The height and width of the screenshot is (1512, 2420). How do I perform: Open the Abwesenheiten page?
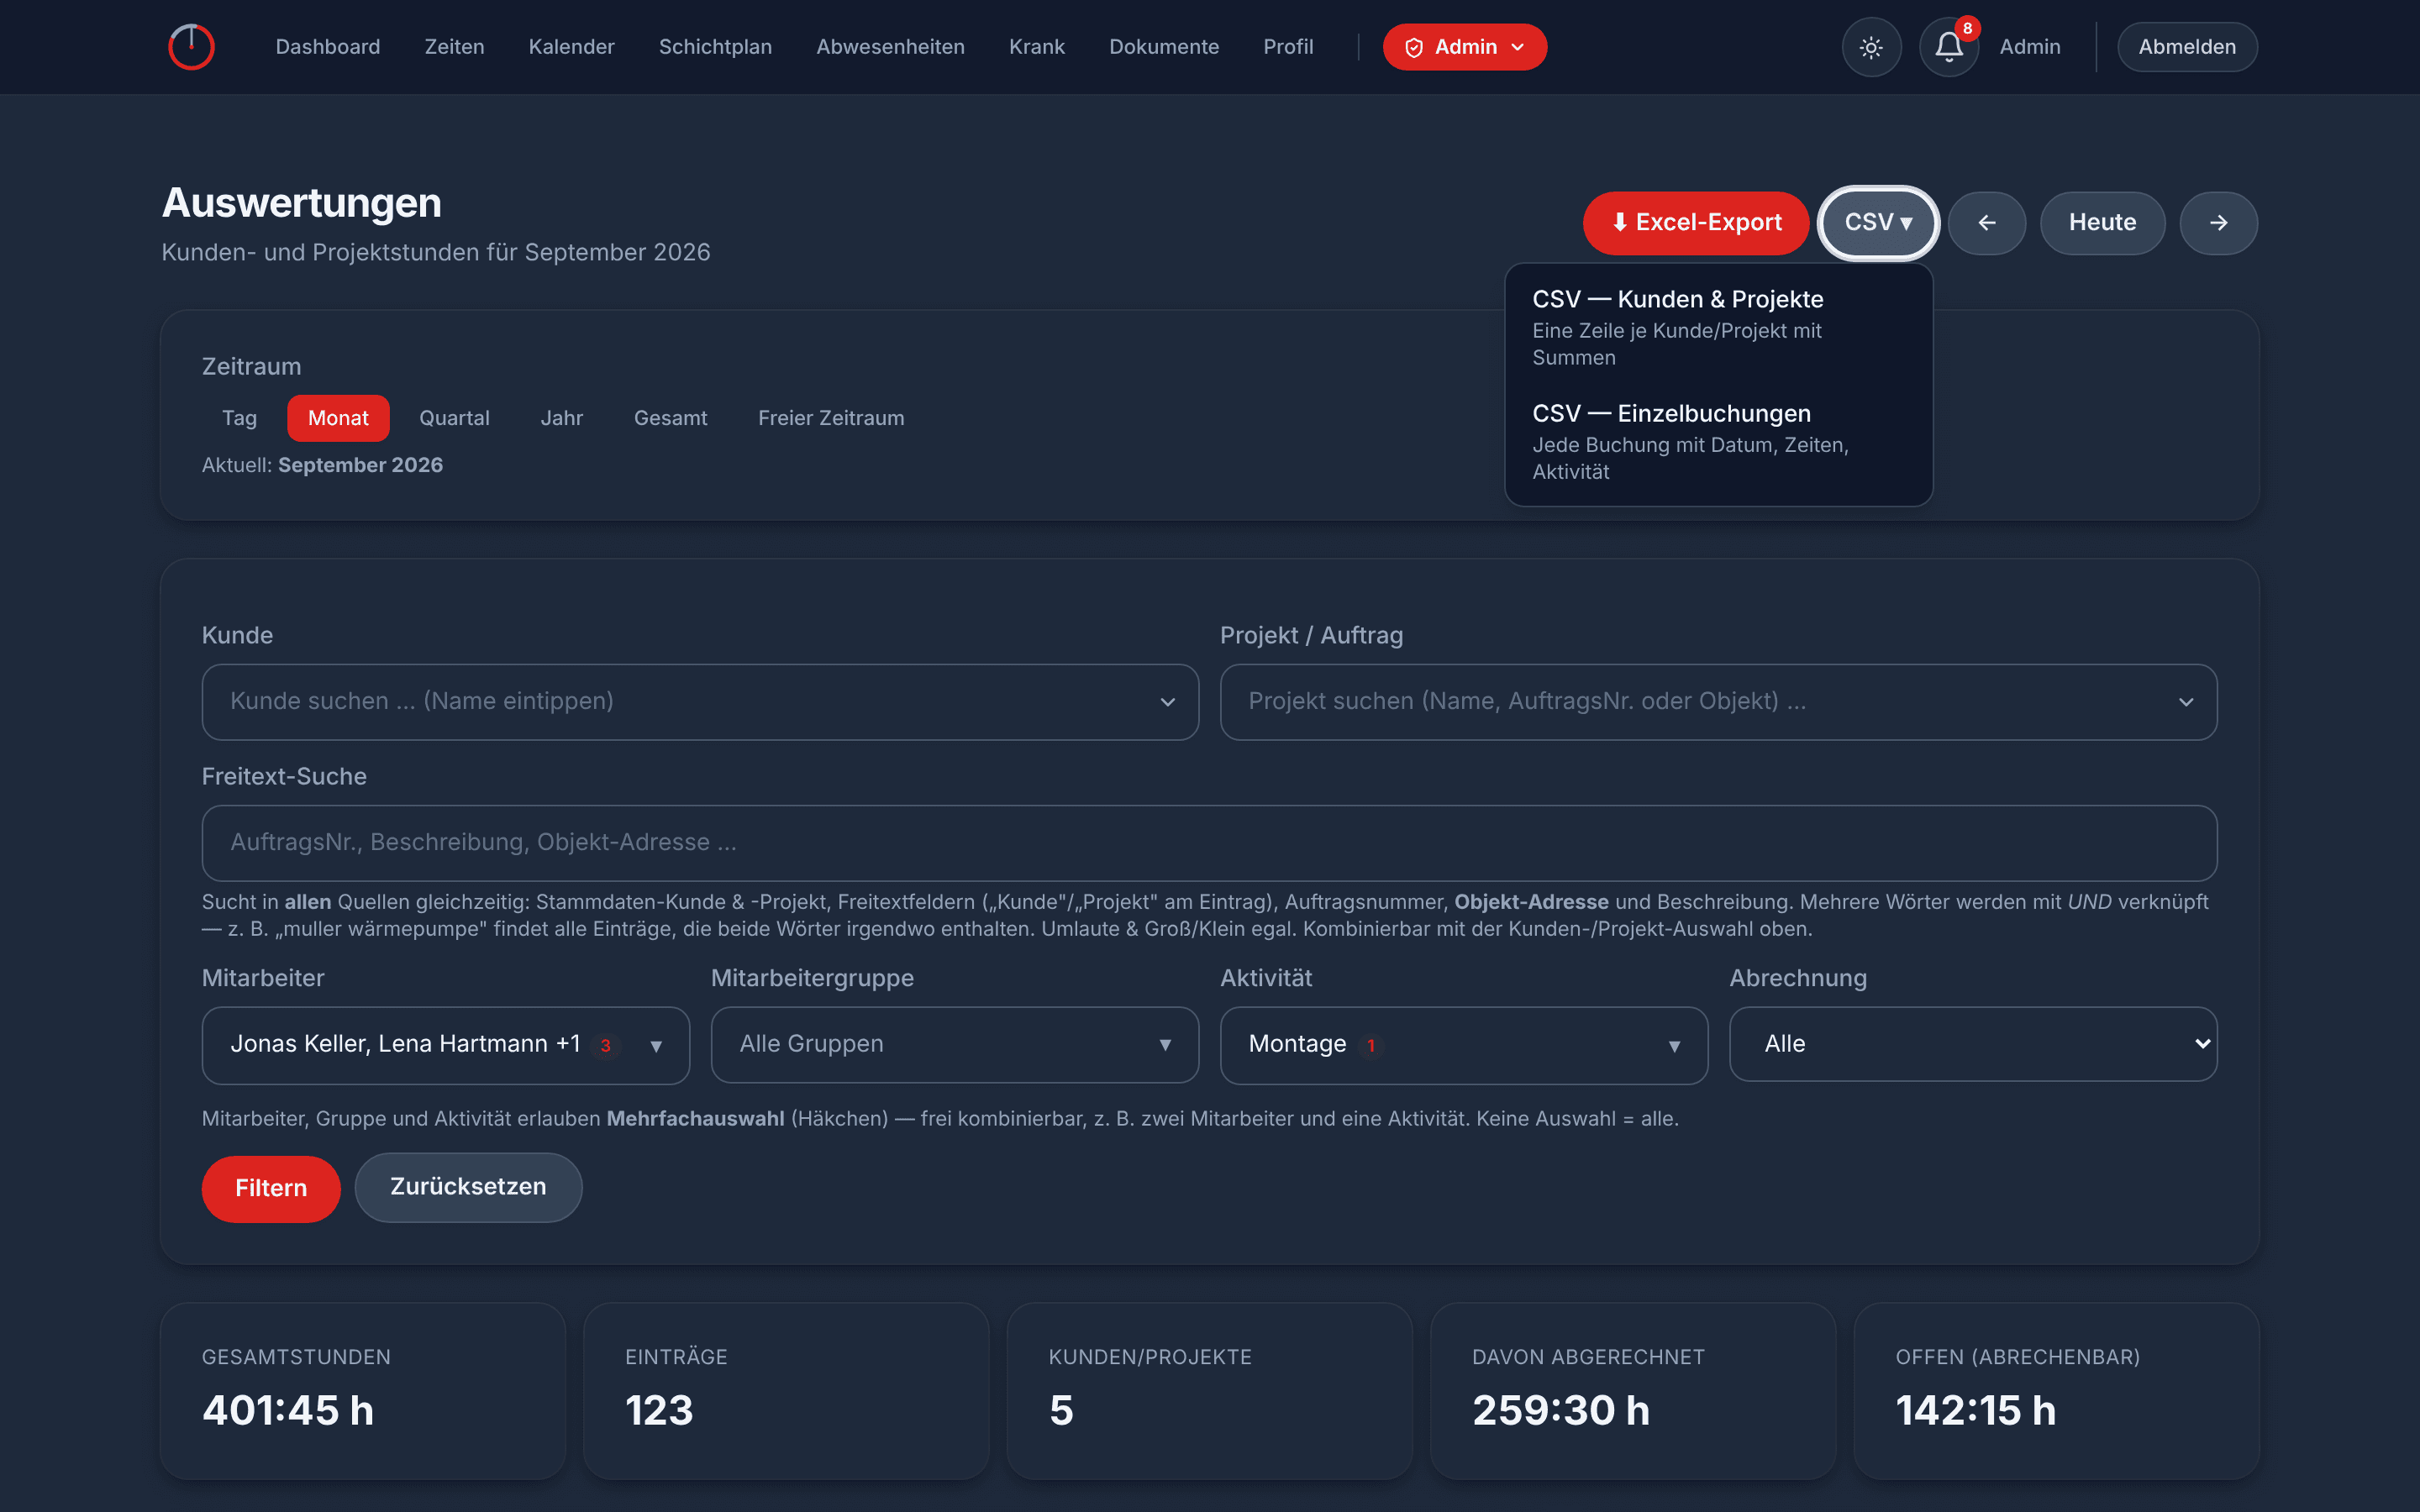890,47
